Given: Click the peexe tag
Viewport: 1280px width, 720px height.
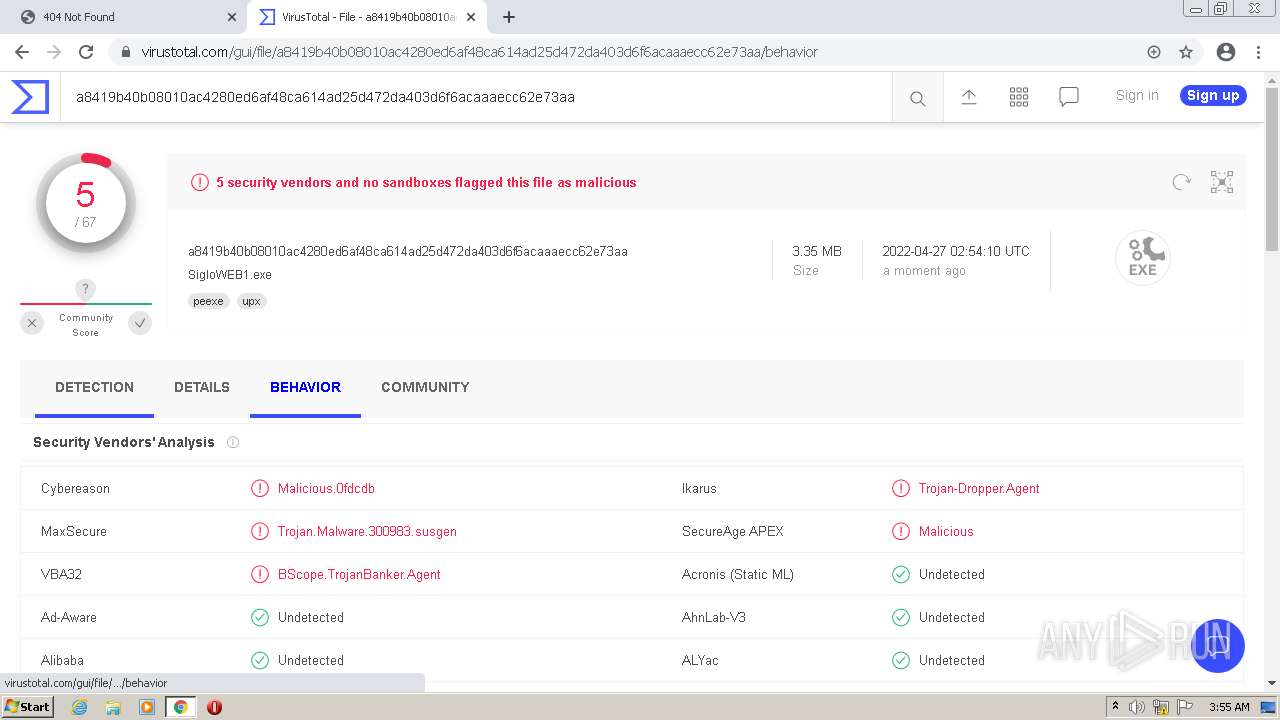Looking at the screenshot, I should 208,301.
